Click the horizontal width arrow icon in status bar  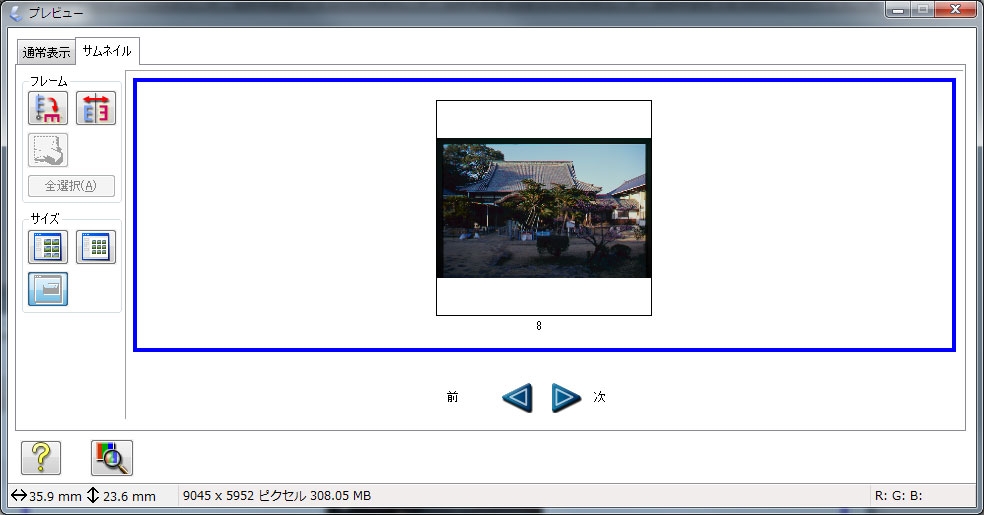pyautogui.click(x=19, y=496)
